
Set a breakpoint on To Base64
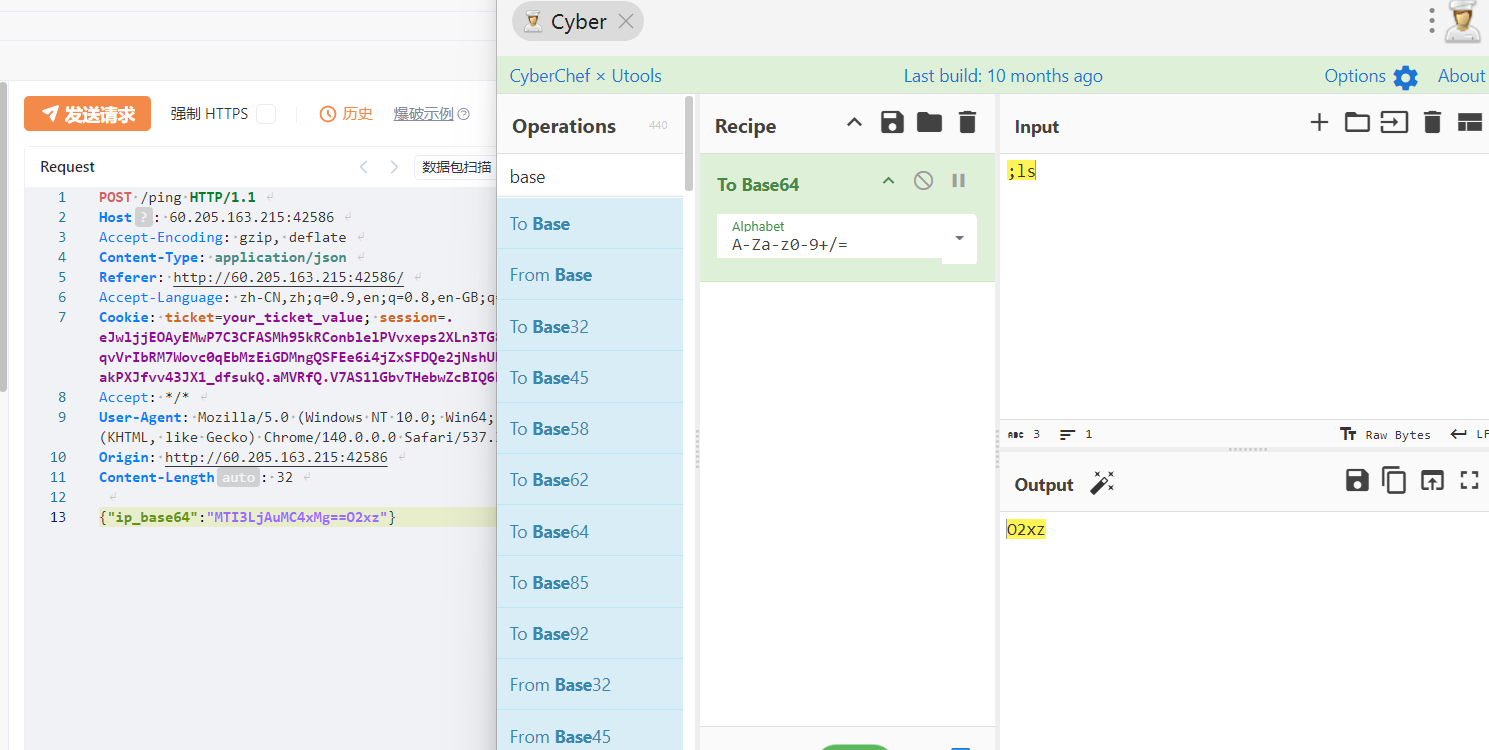pyautogui.click(x=958, y=181)
